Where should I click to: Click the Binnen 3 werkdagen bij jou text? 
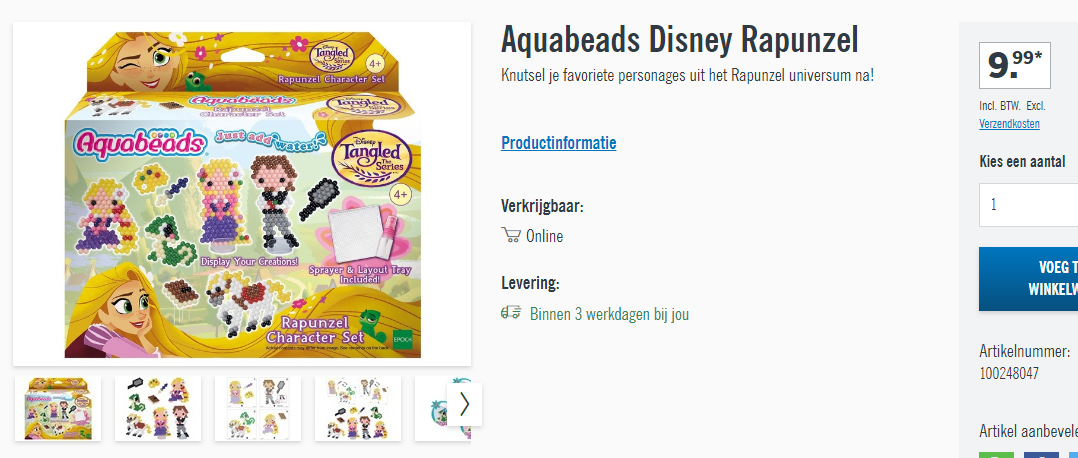click(609, 314)
